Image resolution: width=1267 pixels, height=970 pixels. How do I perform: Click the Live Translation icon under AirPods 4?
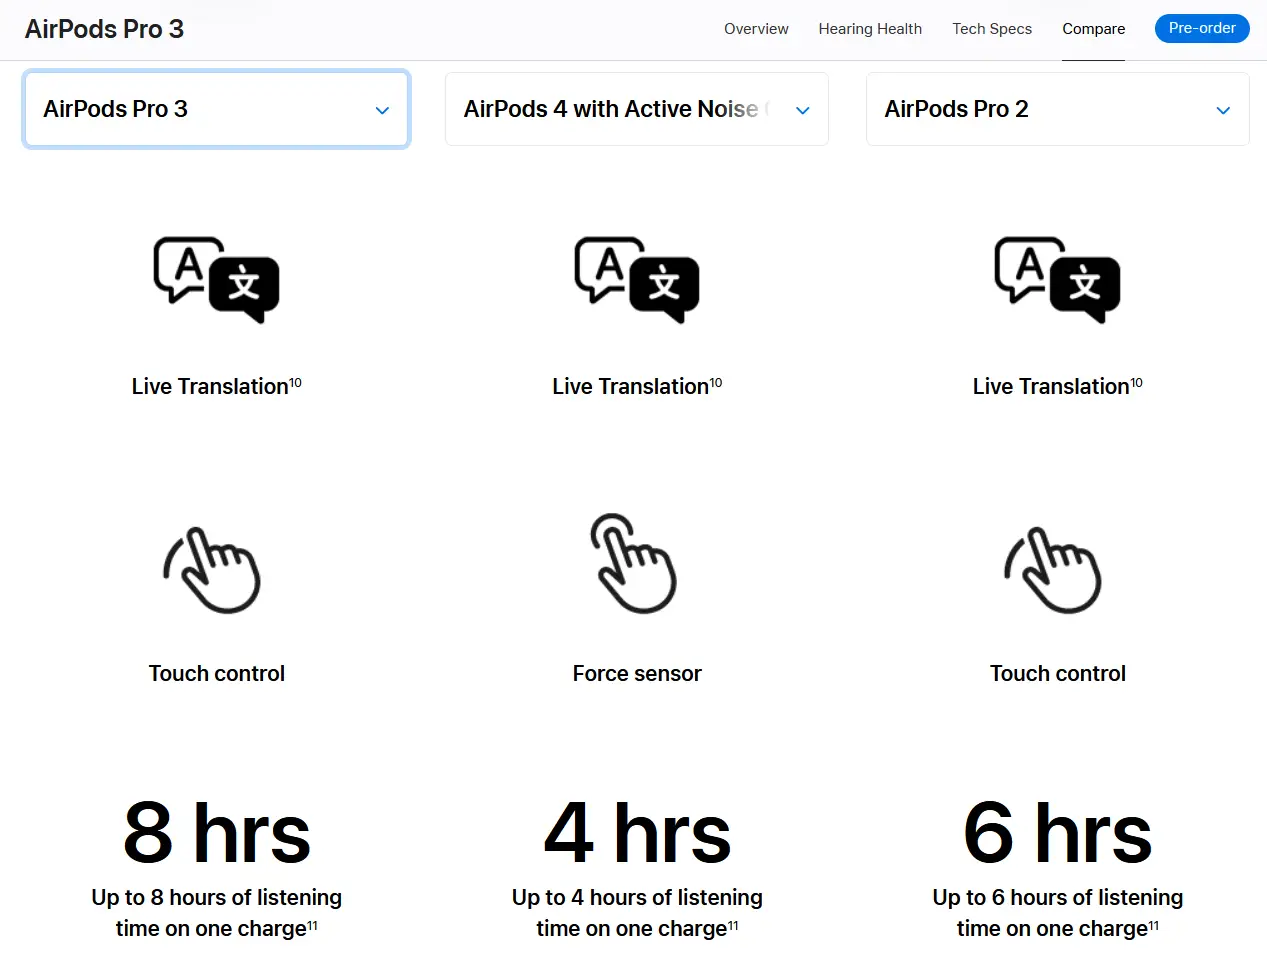[637, 280]
